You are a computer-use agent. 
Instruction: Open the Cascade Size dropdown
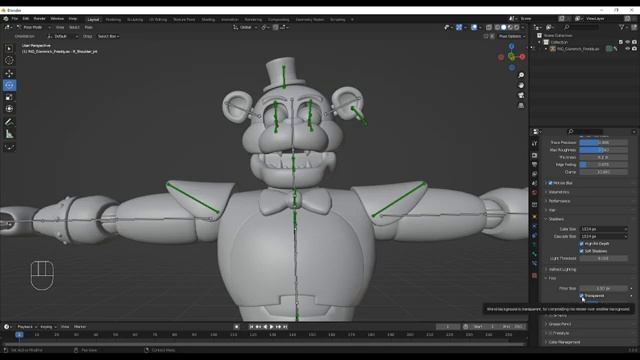[604, 236]
